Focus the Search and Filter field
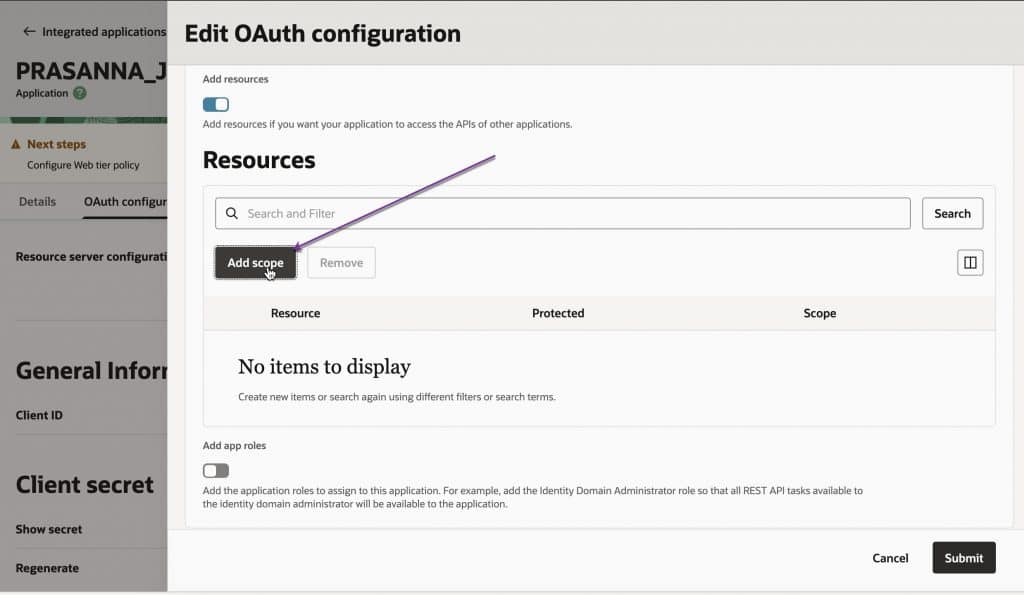 570,213
